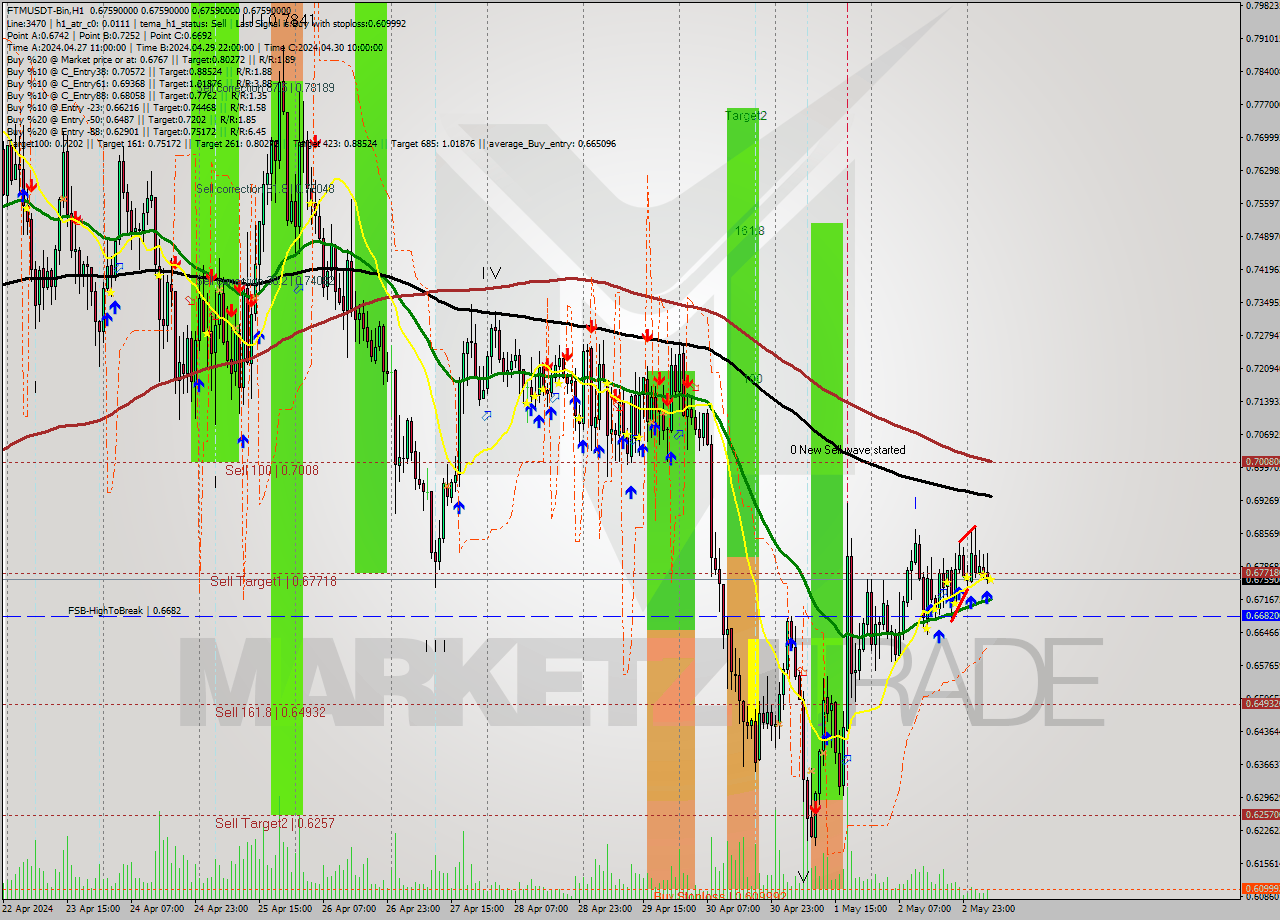
Task: Select the 'Sell Target1 | 0.67718' label
Action: (x=273, y=581)
